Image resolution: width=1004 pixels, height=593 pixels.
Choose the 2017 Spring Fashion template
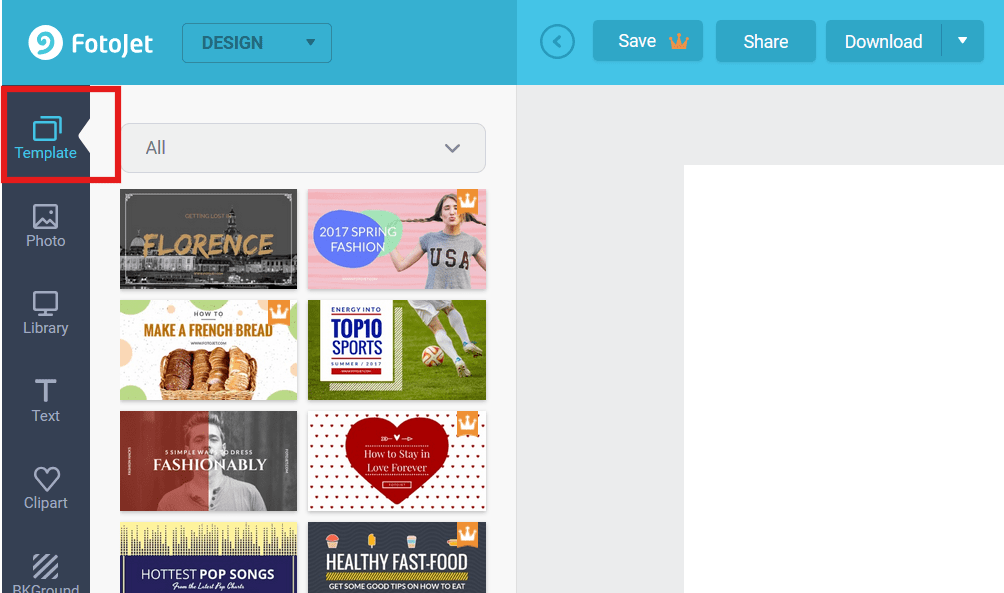[x=396, y=239]
